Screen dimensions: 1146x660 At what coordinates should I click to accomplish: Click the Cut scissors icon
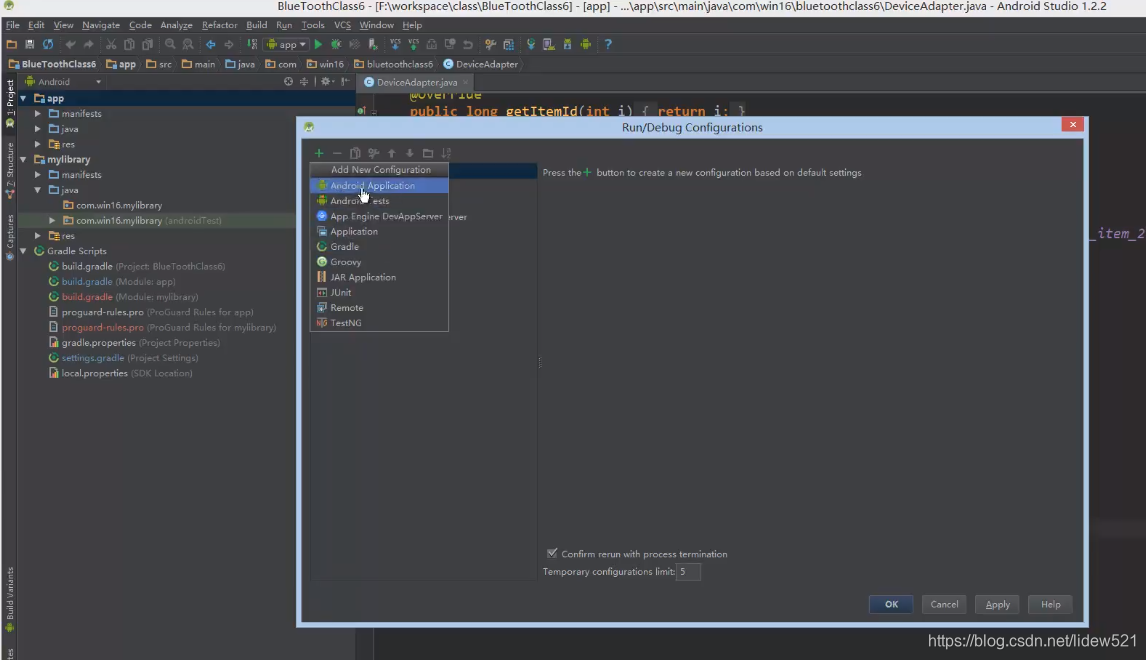pyautogui.click(x=111, y=45)
